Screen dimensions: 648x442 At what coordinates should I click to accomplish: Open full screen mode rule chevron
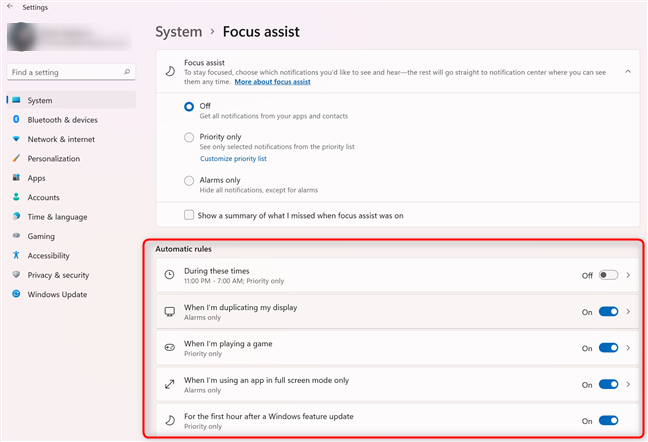pos(628,384)
